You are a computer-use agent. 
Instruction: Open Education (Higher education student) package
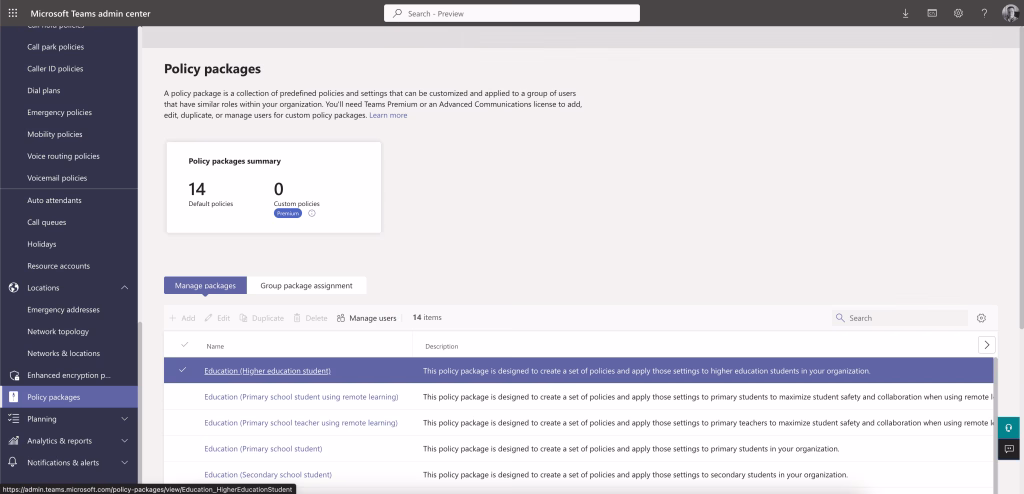pyautogui.click(x=267, y=370)
